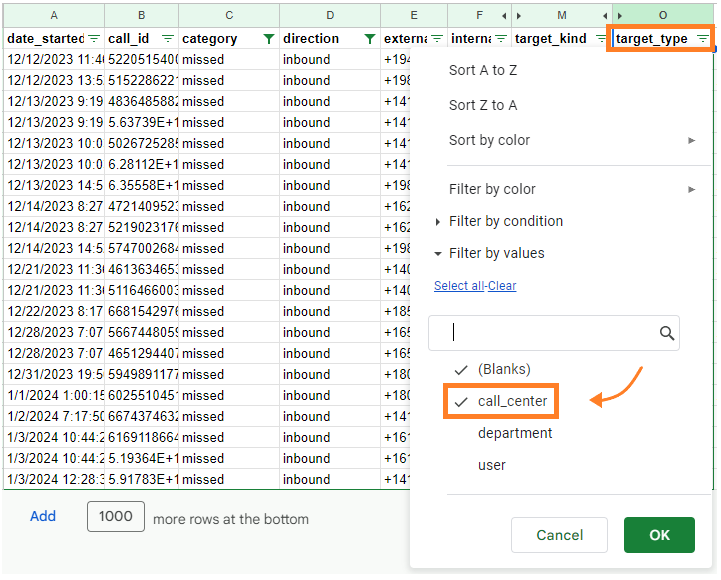Image resolution: width=721 pixels, height=580 pixels.
Task: Open active filter icon in category header
Action: click(x=269, y=39)
